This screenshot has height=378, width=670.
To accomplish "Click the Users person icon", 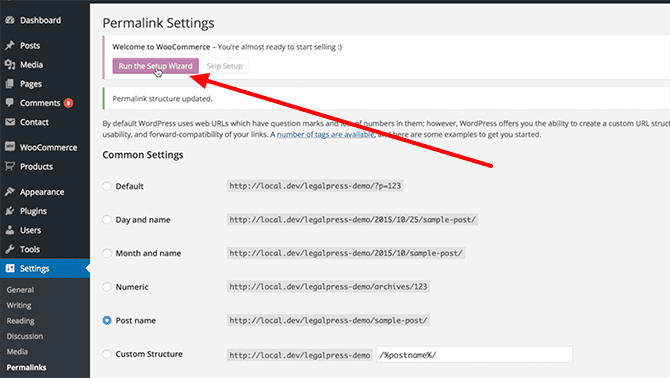I will click(x=10, y=230).
